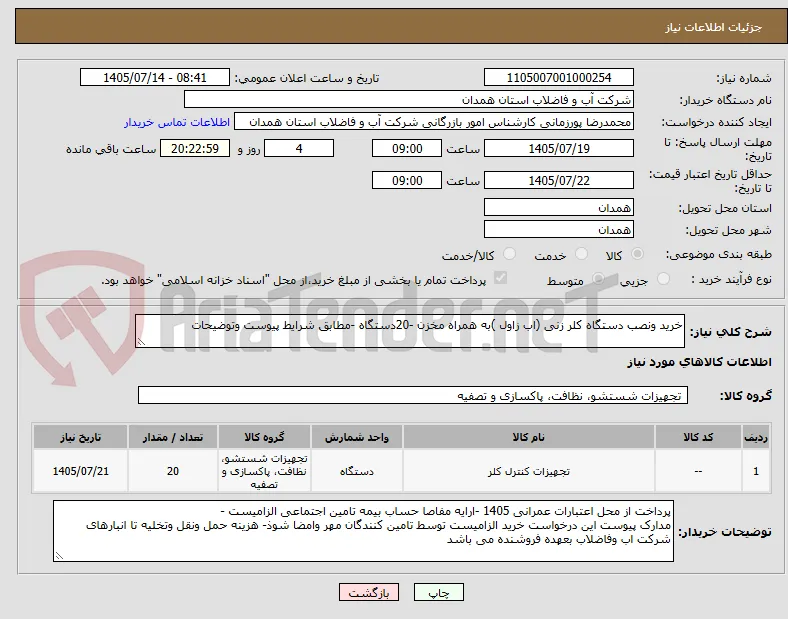Click the response deadline date 1405/07/19
Screen dimensions: 788x619
[559, 149]
